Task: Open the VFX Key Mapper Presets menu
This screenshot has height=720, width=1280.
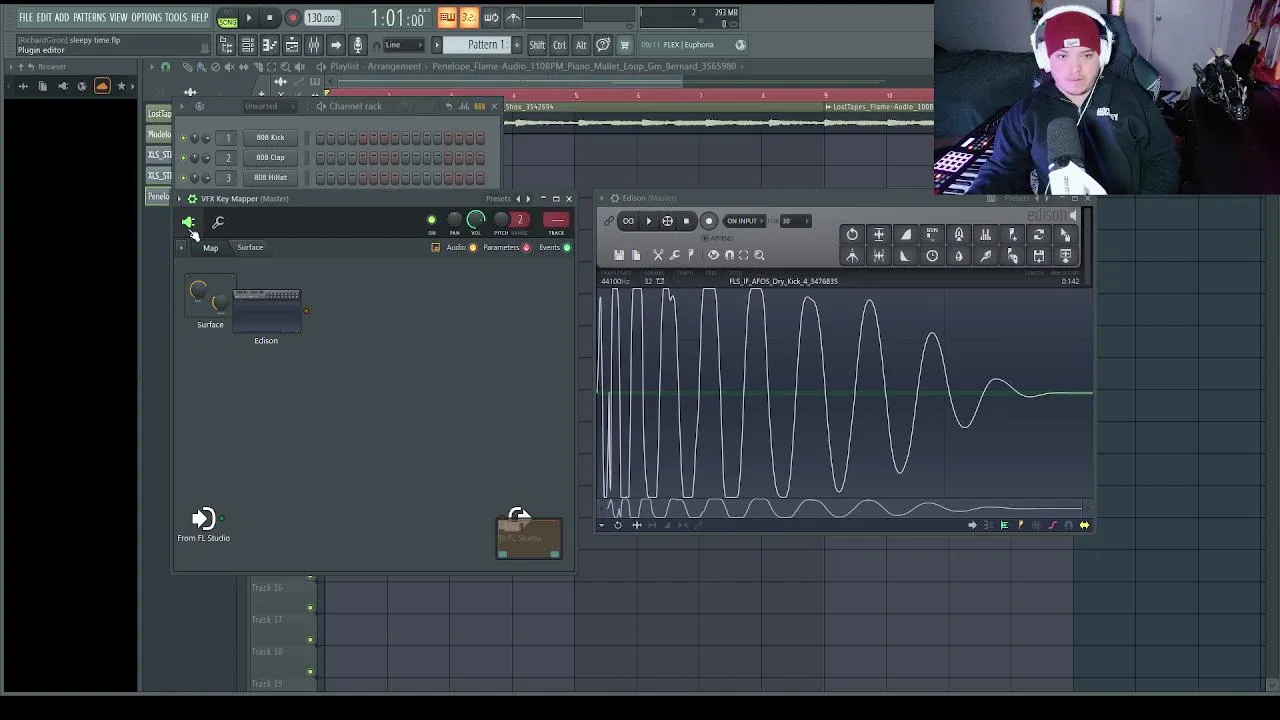Action: [x=498, y=199]
